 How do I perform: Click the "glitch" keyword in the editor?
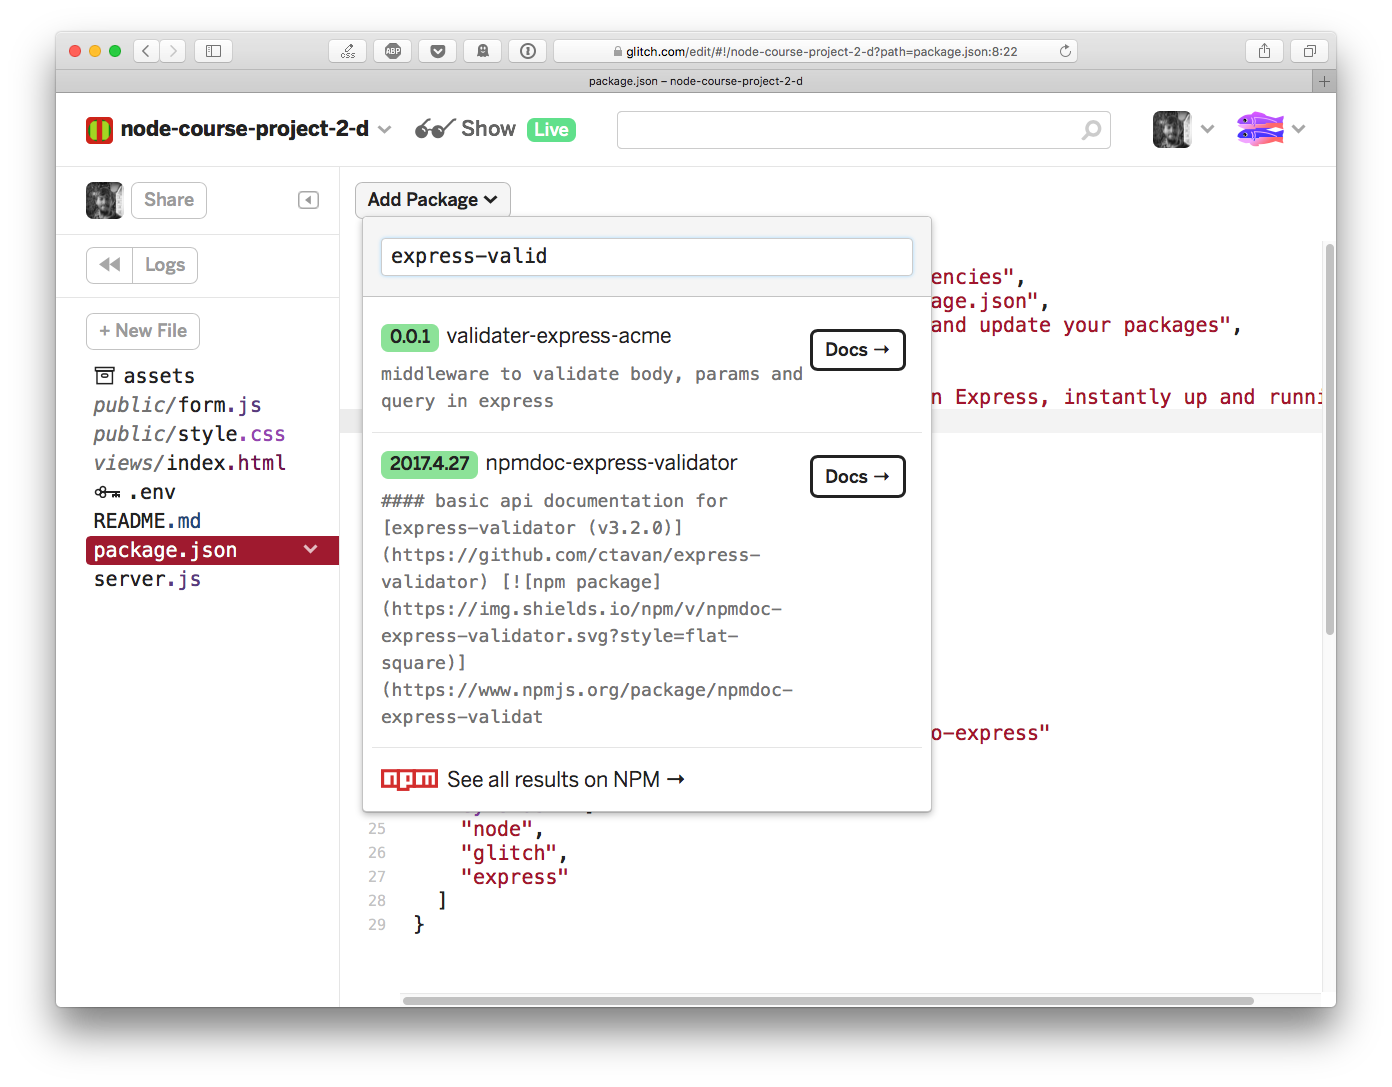pyautogui.click(x=509, y=853)
